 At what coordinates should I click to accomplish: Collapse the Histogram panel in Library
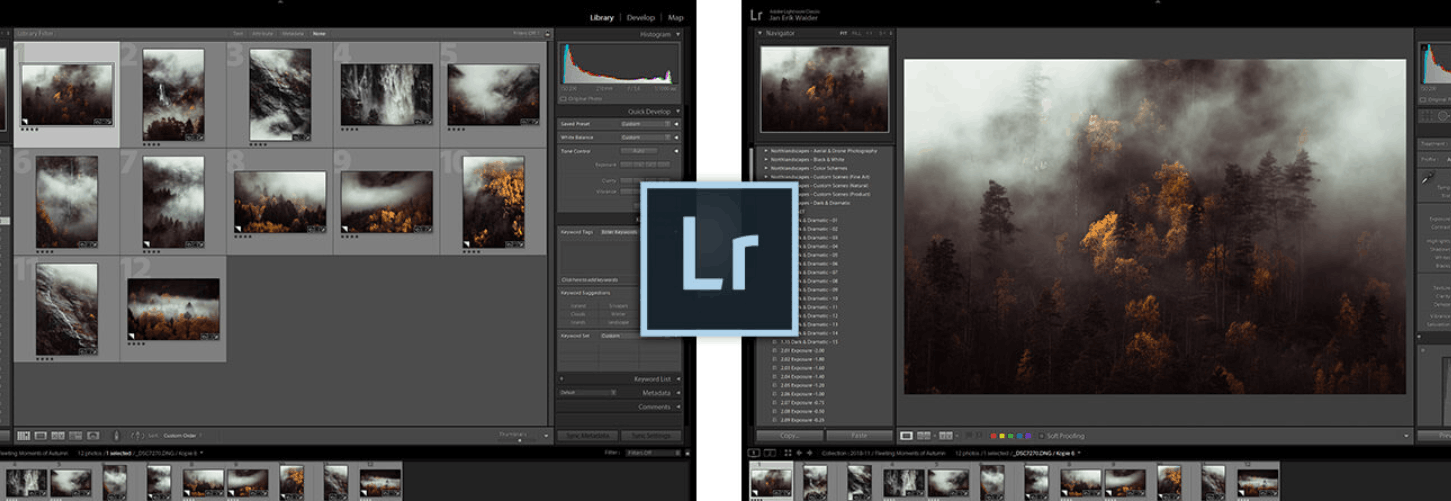[x=678, y=34]
